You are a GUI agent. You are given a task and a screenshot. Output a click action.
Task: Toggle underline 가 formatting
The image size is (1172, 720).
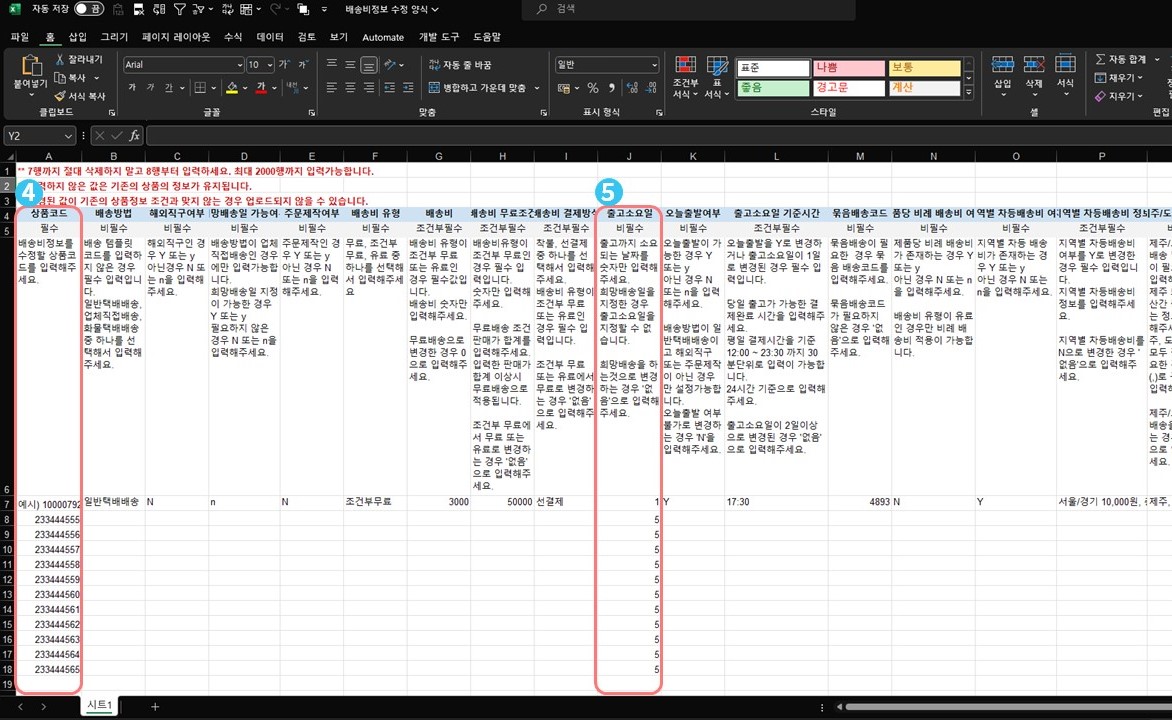tap(168, 88)
